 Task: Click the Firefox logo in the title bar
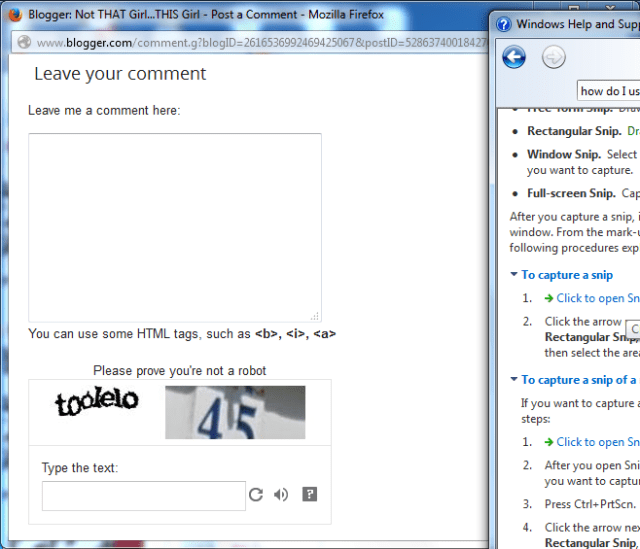14,15
